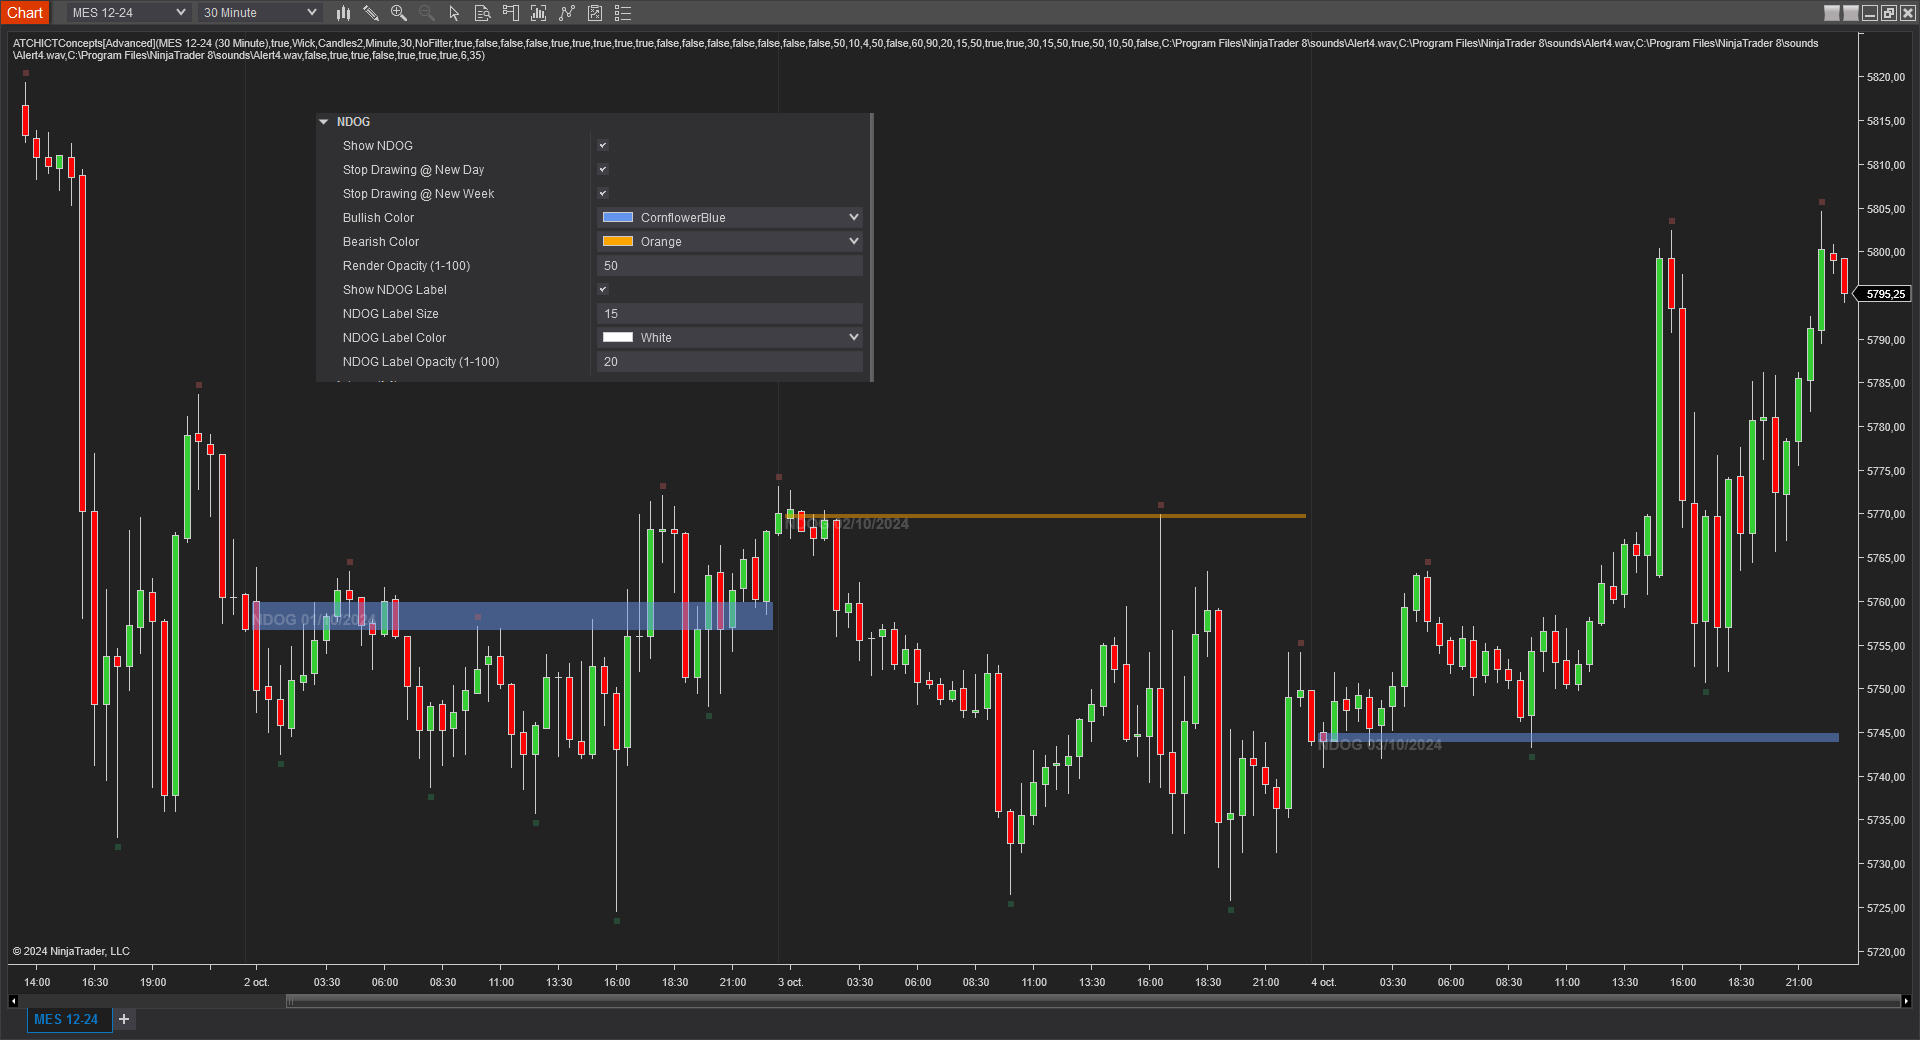
Task: Click the 3 oct. date on time axis
Action: click(x=790, y=982)
